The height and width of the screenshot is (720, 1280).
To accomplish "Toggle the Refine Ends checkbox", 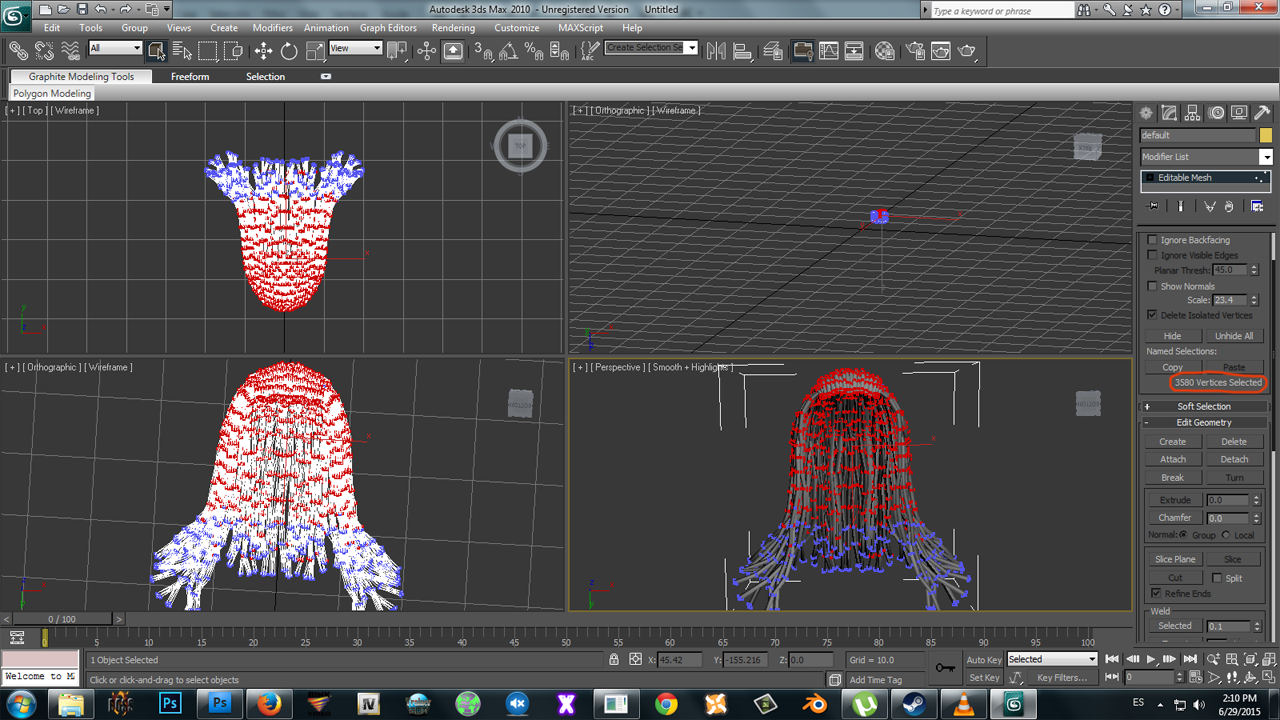I will (1157, 594).
